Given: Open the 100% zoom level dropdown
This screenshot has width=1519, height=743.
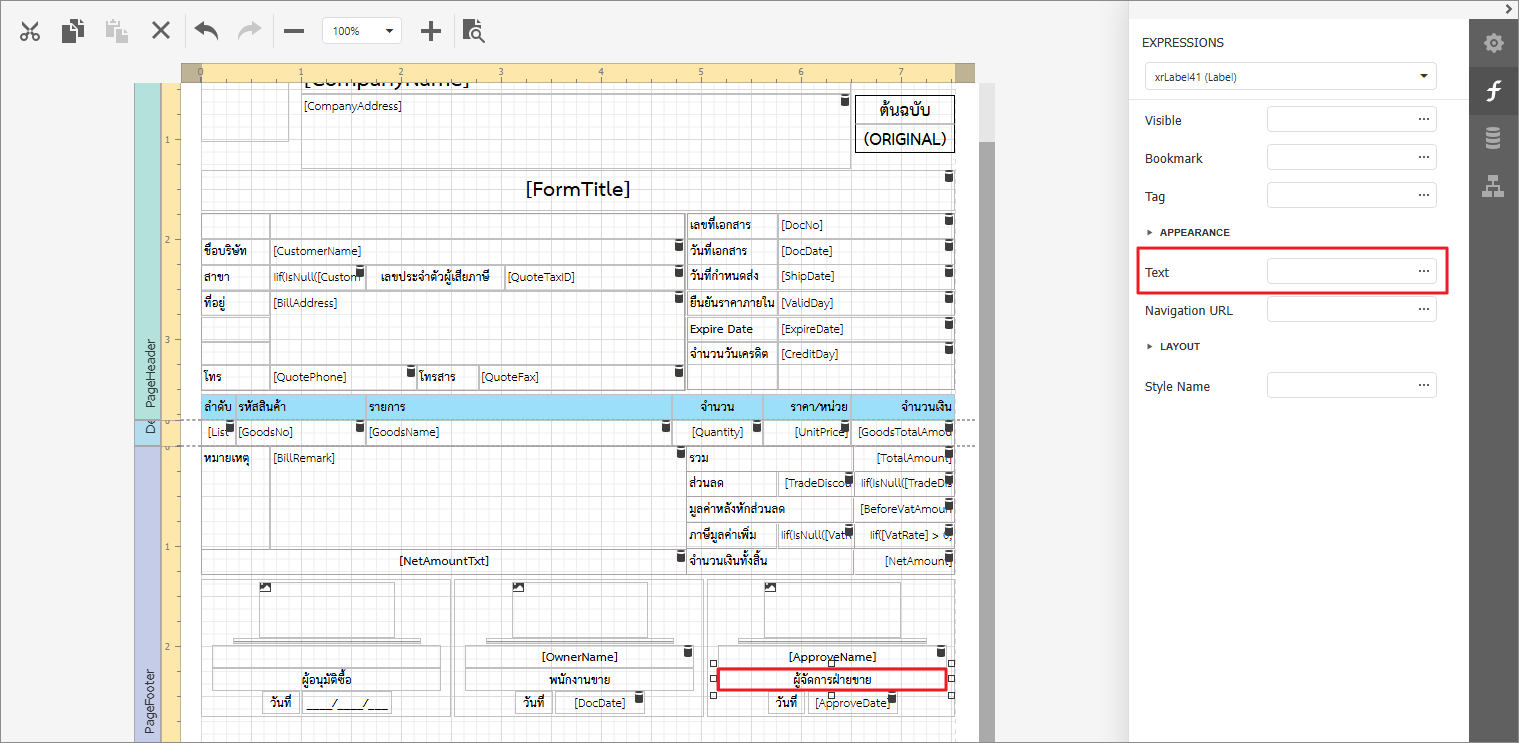Looking at the screenshot, I should [x=362, y=31].
